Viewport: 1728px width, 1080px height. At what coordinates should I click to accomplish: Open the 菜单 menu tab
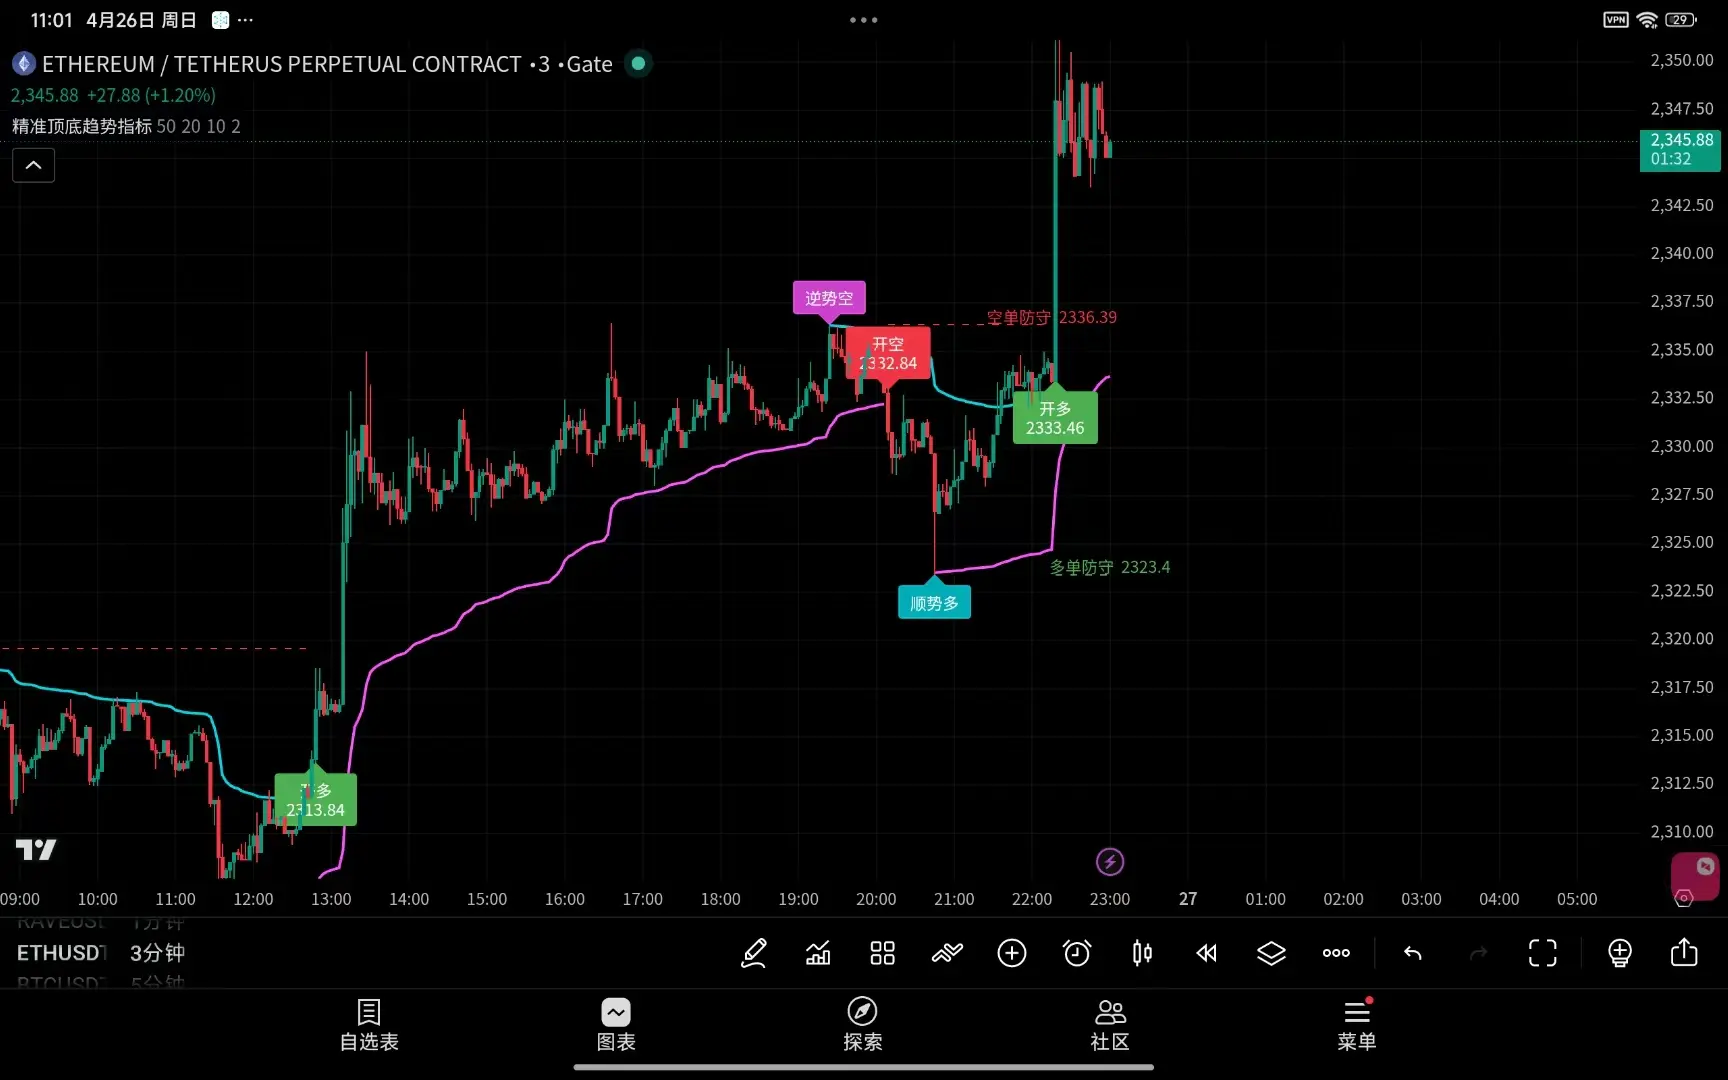(1357, 1026)
